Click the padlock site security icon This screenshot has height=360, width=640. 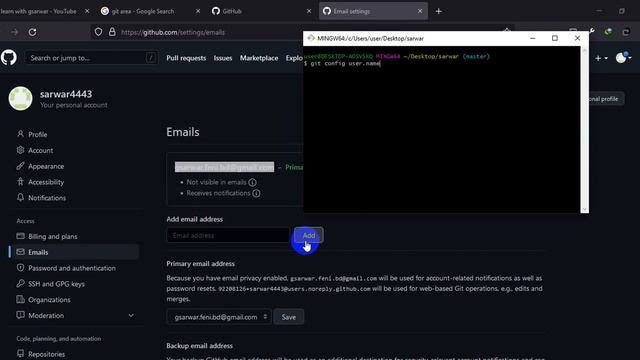point(112,32)
